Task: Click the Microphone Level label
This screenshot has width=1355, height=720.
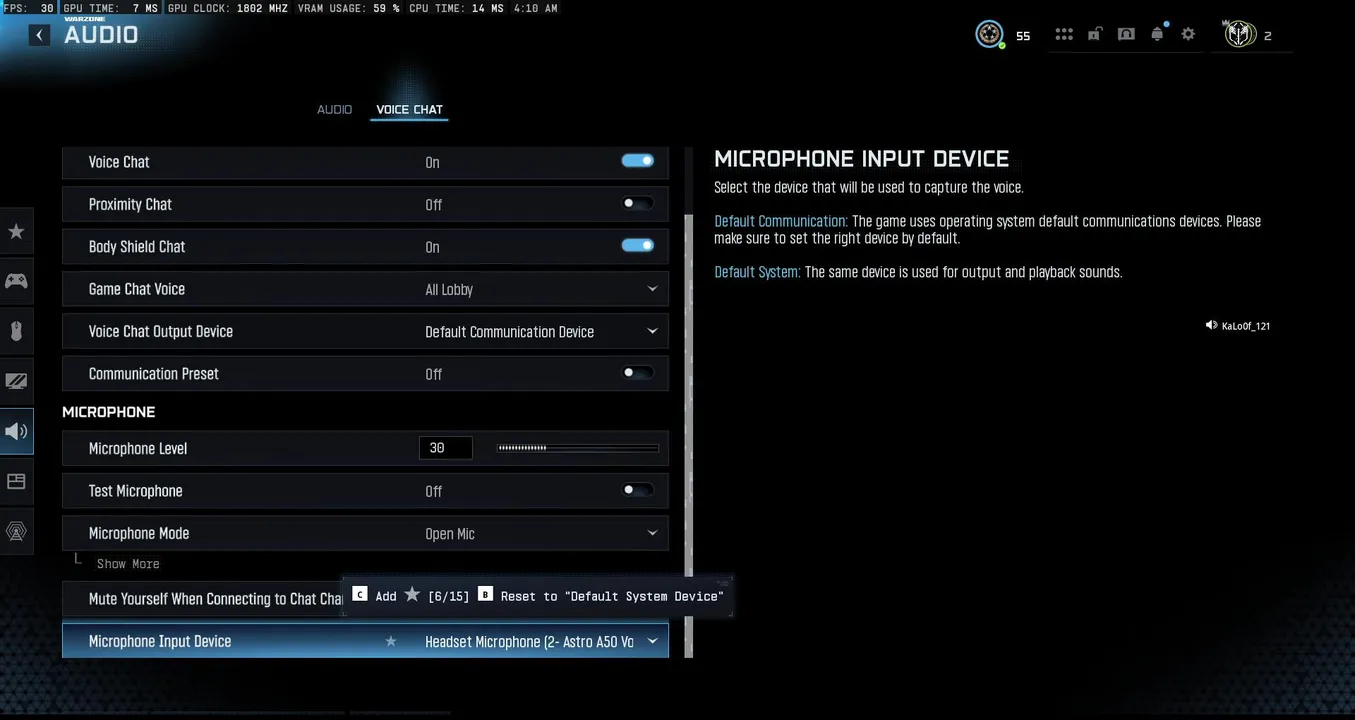Action: 138,448
